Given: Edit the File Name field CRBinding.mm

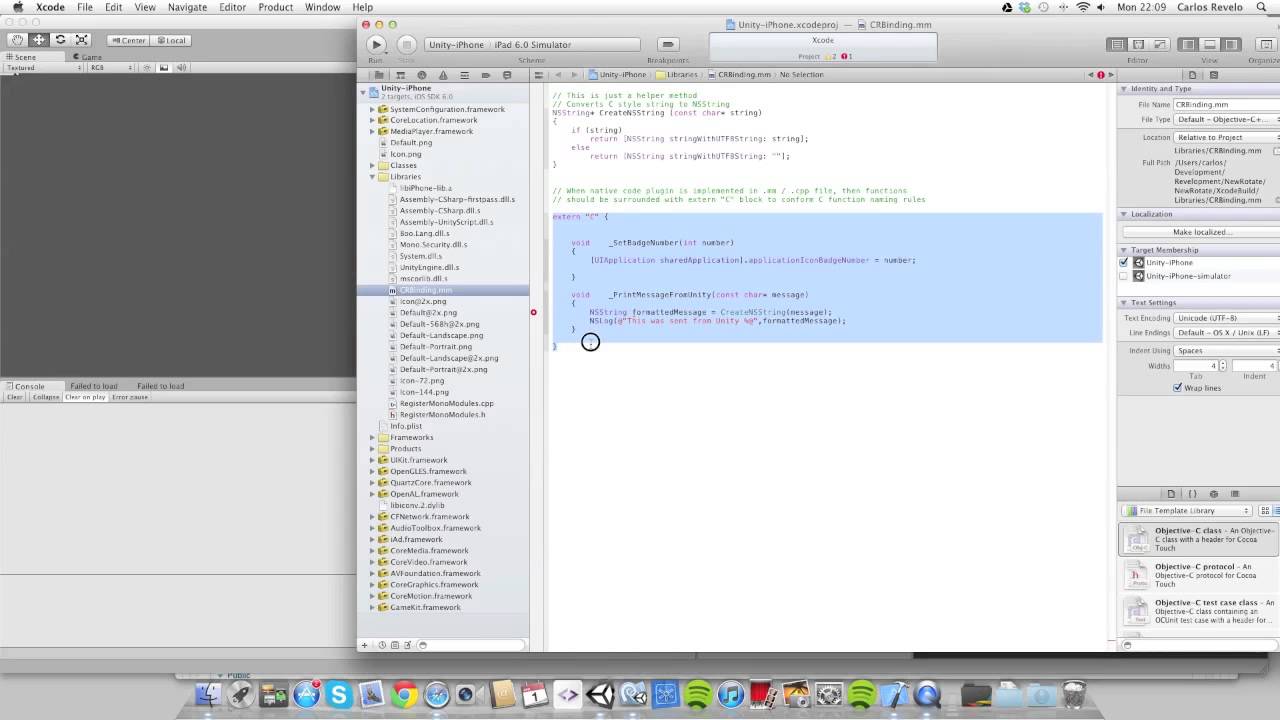Looking at the screenshot, I should (1227, 104).
